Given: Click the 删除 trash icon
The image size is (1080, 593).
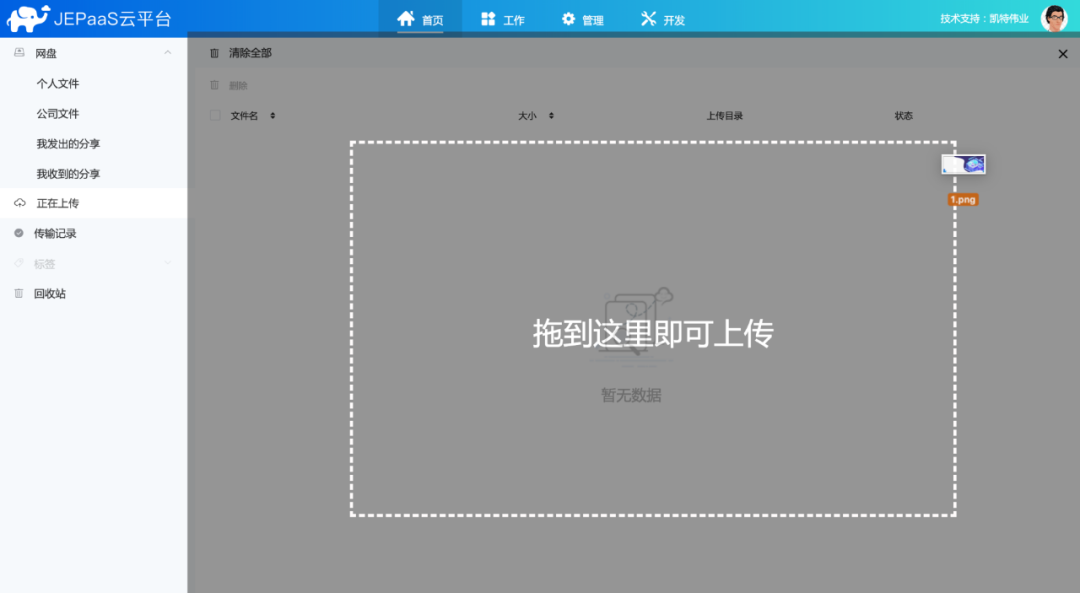Looking at the screenshot, I should (x=214, y=85).
